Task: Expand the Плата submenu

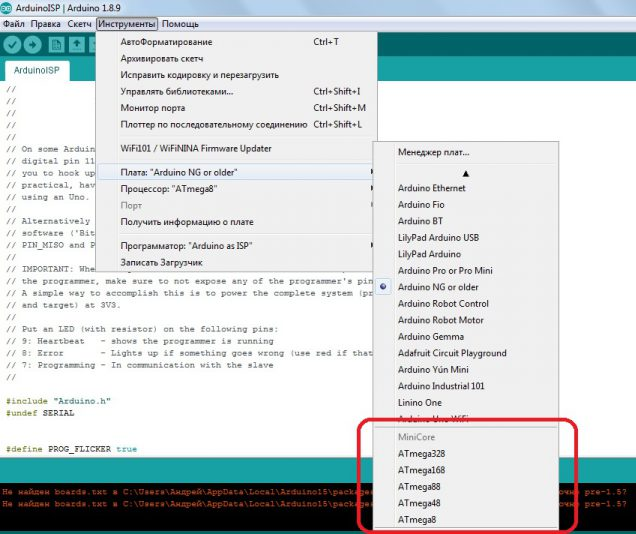Action: tap(235, 172)
